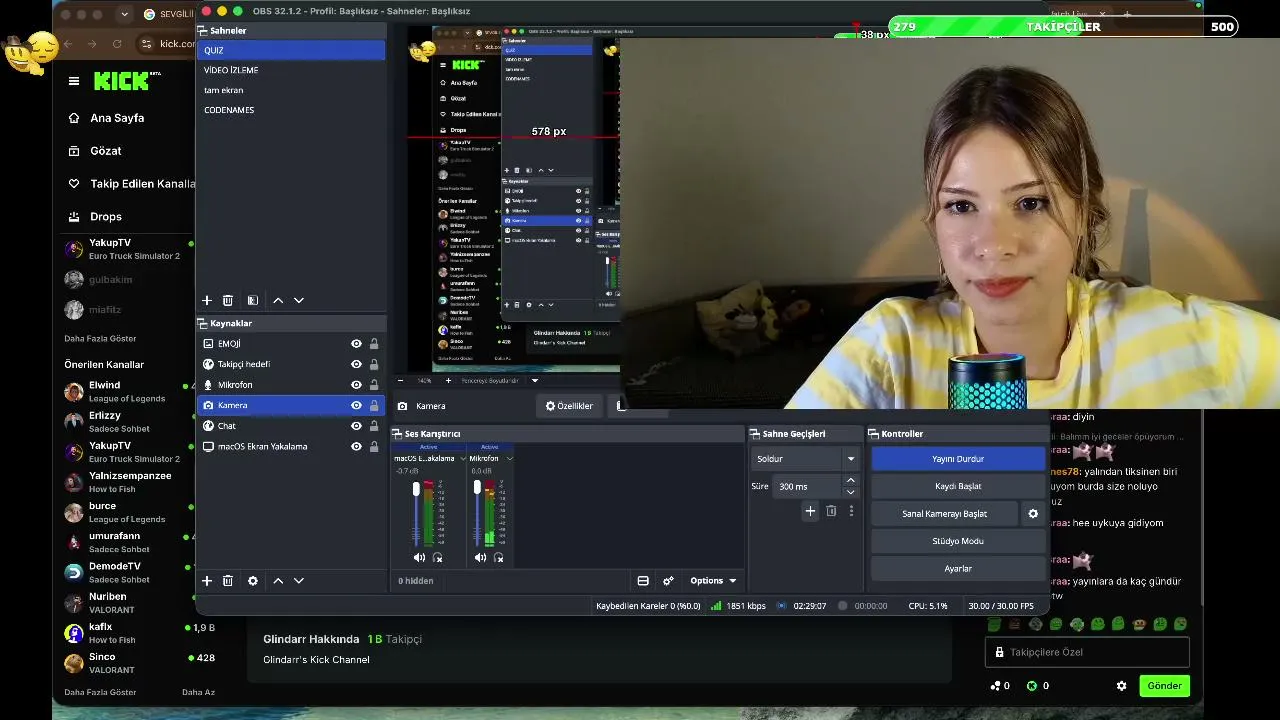Reload the Kick page in browser
The image size is (1280, 720).
[117, 44]
